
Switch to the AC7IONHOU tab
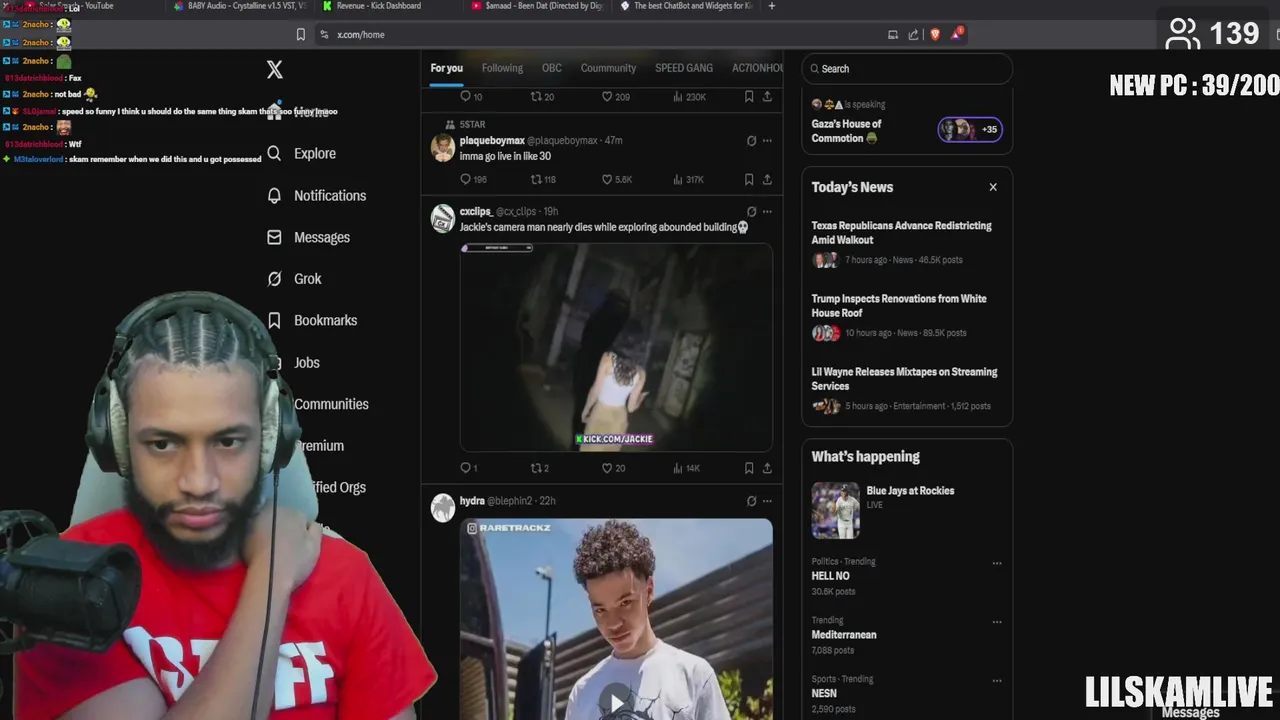757,68
